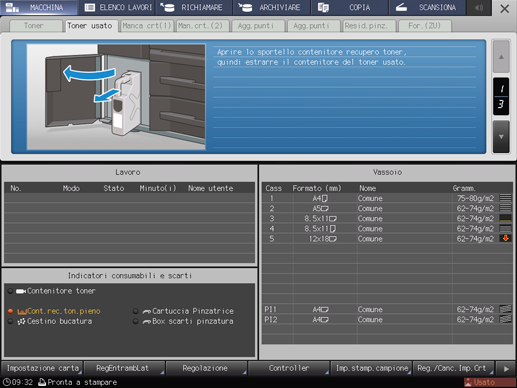The height and width of the screenshot is (388, 517).
Task: Click the tray 1 paper level icon
Action: click(506, 198)
